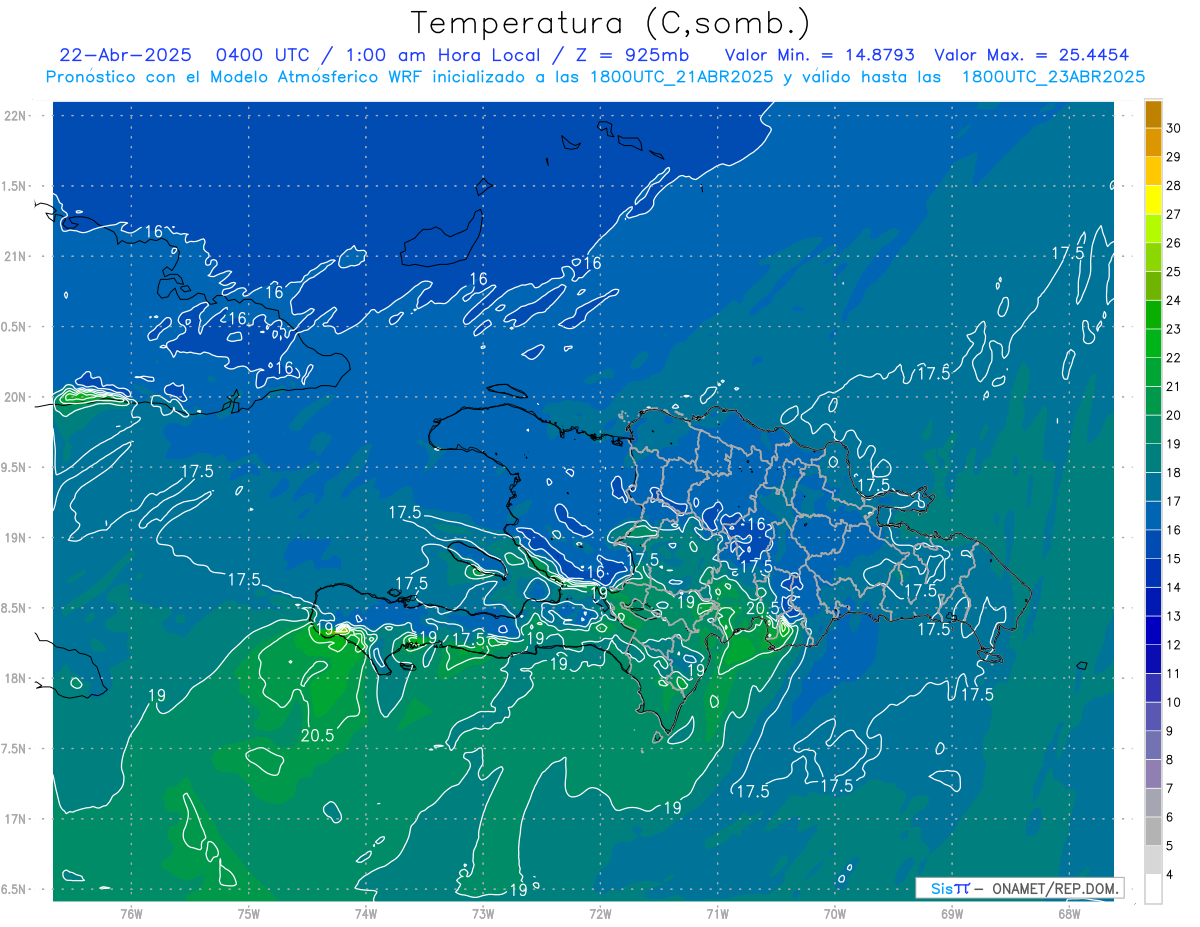Click the colorbar label 14
Screen dimensions: 1200x927
click(x=1174, y=587)
